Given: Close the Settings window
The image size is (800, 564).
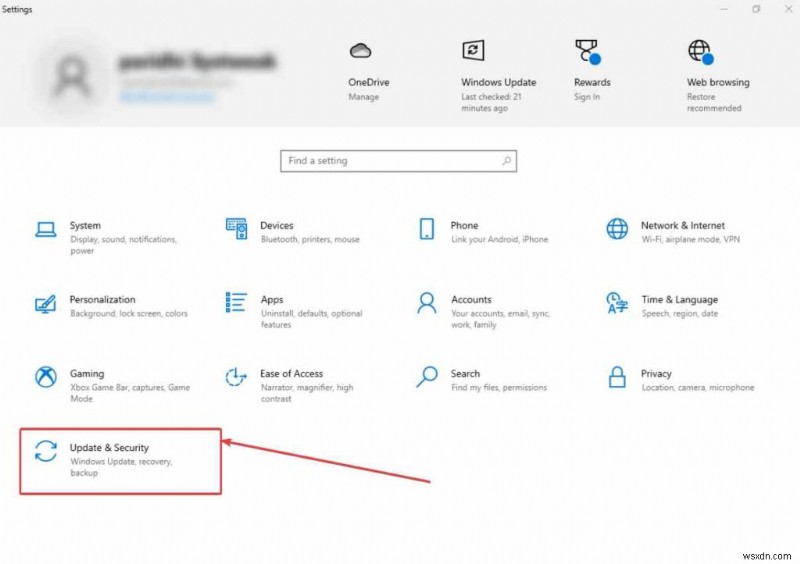Looking at the screenshot, I should pos(788,9).
